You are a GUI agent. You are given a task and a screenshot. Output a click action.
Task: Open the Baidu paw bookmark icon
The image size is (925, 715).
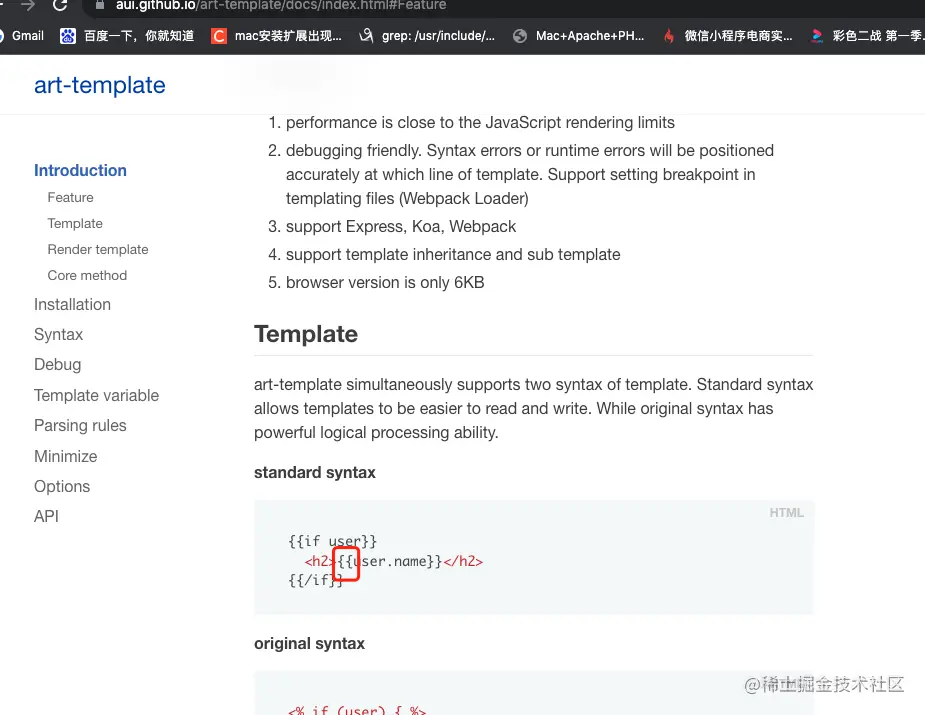pos(68,36)
